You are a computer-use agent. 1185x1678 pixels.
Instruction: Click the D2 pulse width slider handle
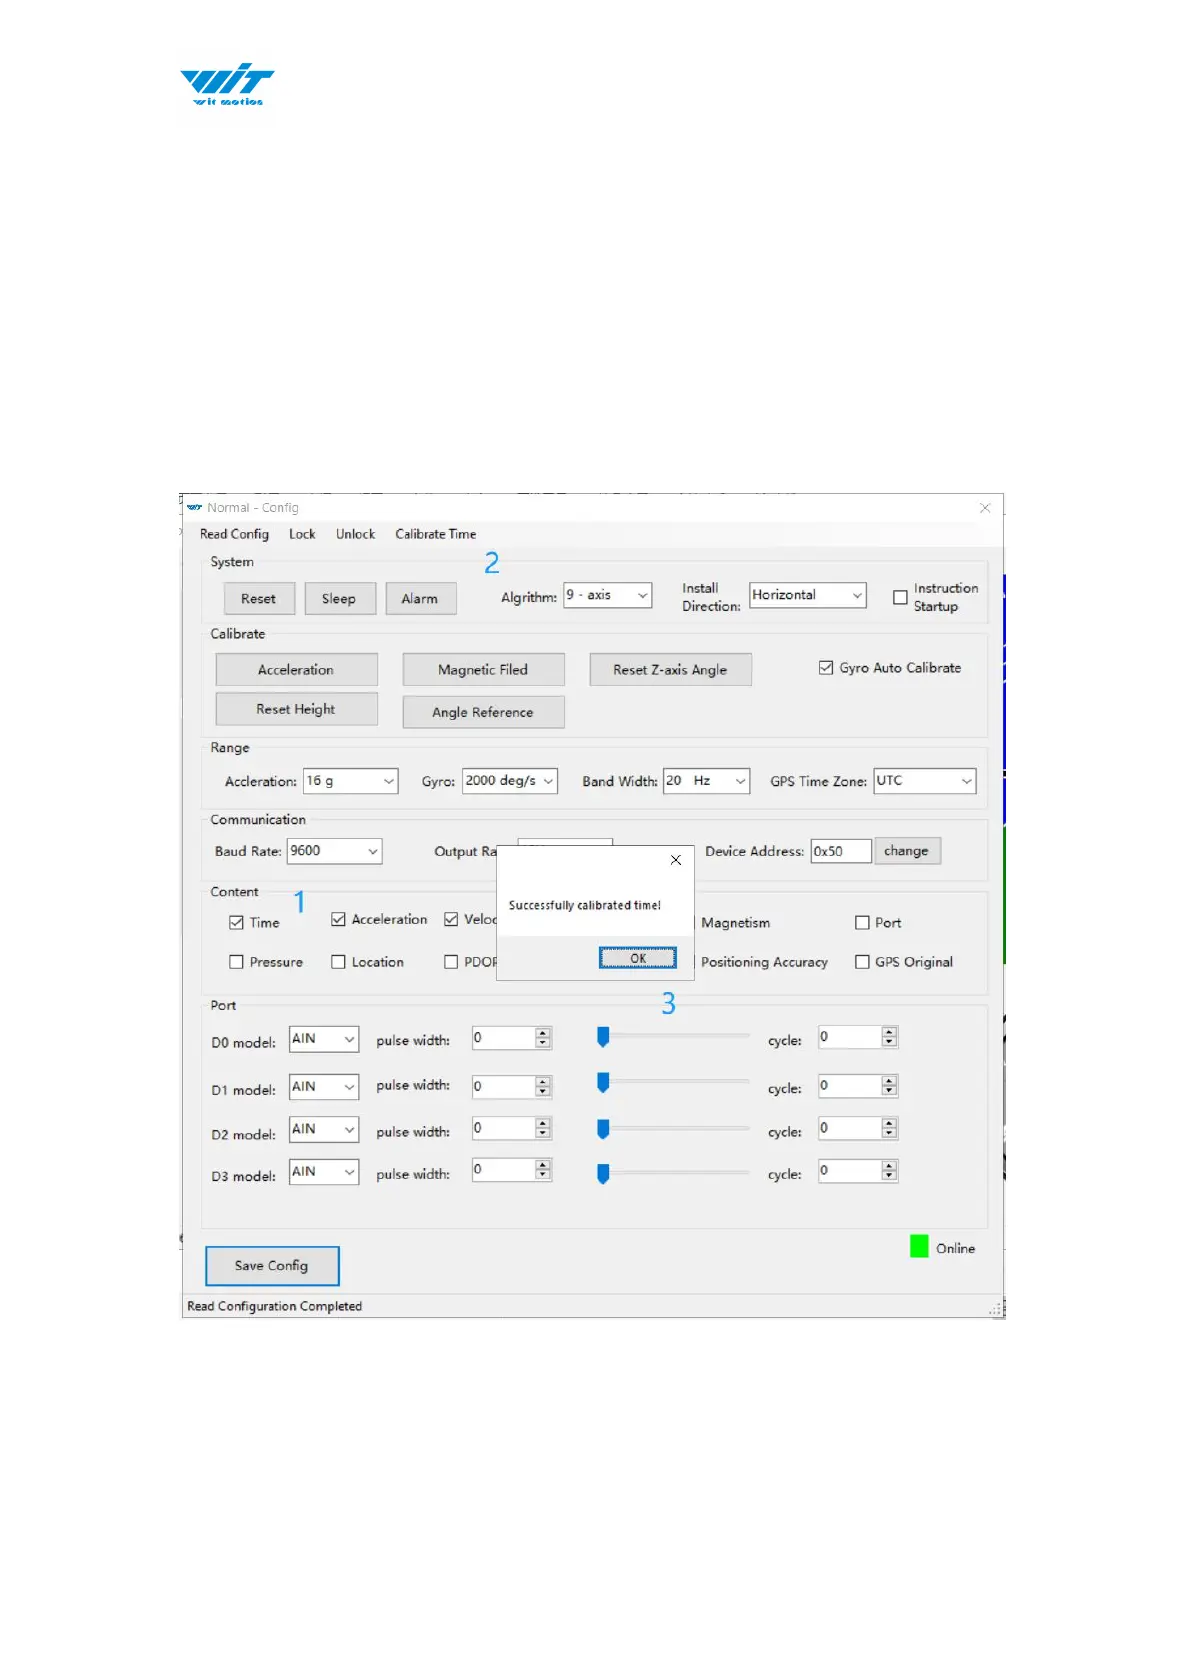coord(603,1129)
